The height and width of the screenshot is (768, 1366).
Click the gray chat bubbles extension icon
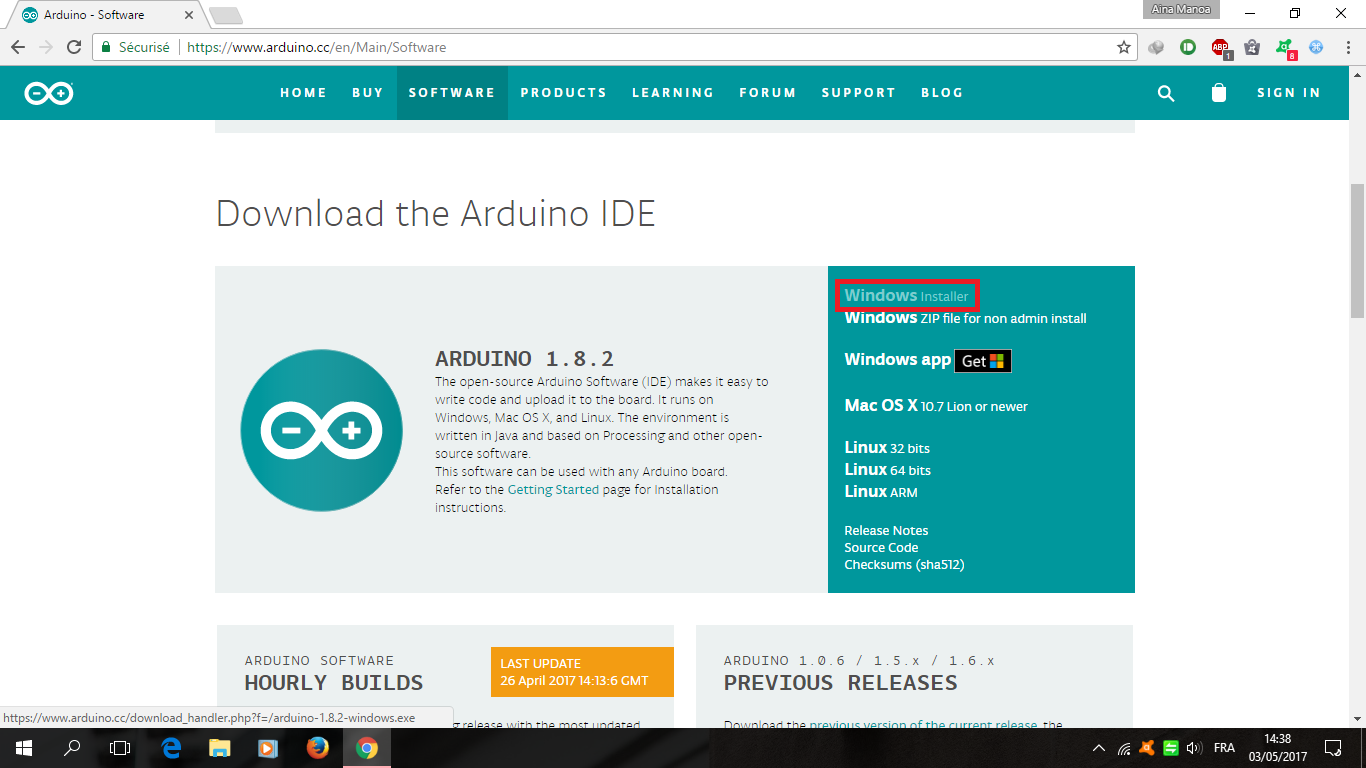coord(1156,47)
